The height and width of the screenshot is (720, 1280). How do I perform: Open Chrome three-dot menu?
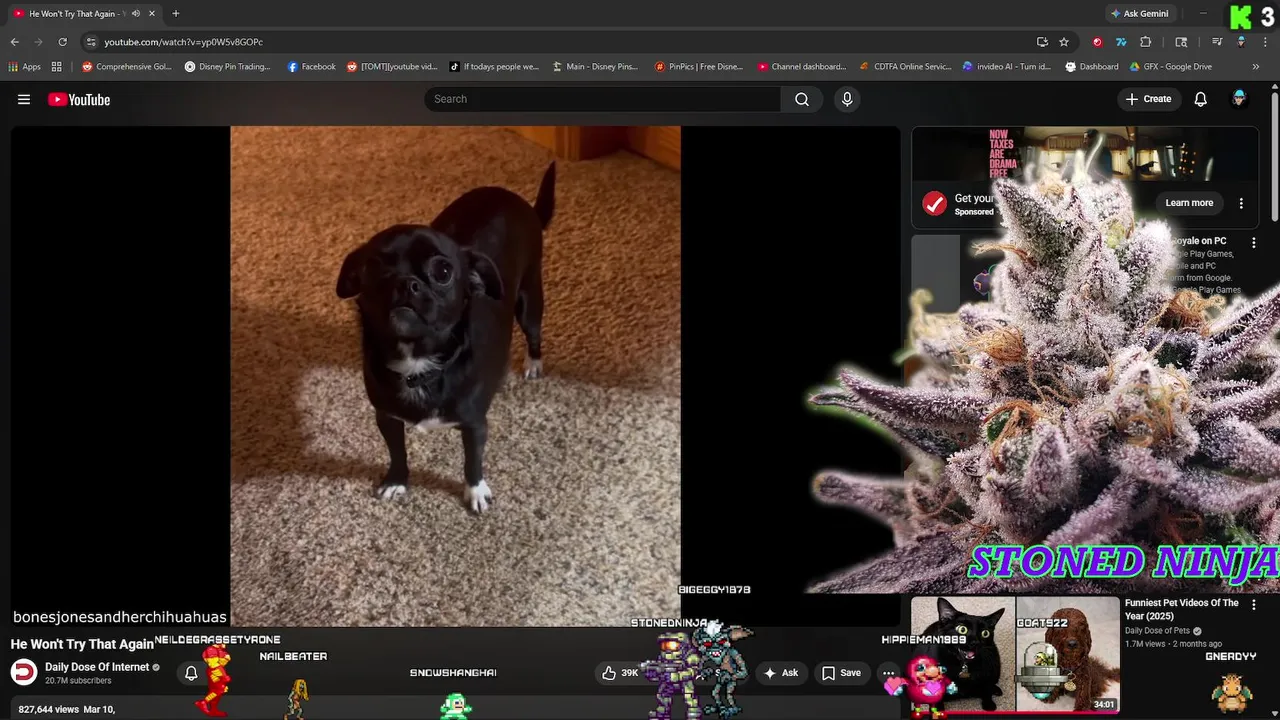[x=1265, y=42]
